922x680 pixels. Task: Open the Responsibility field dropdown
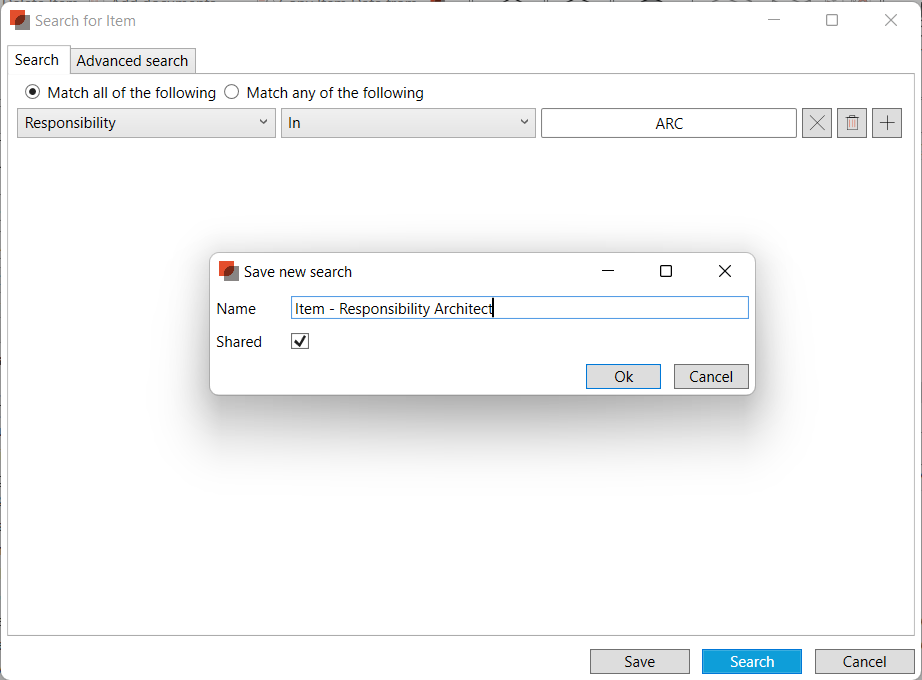146,123
